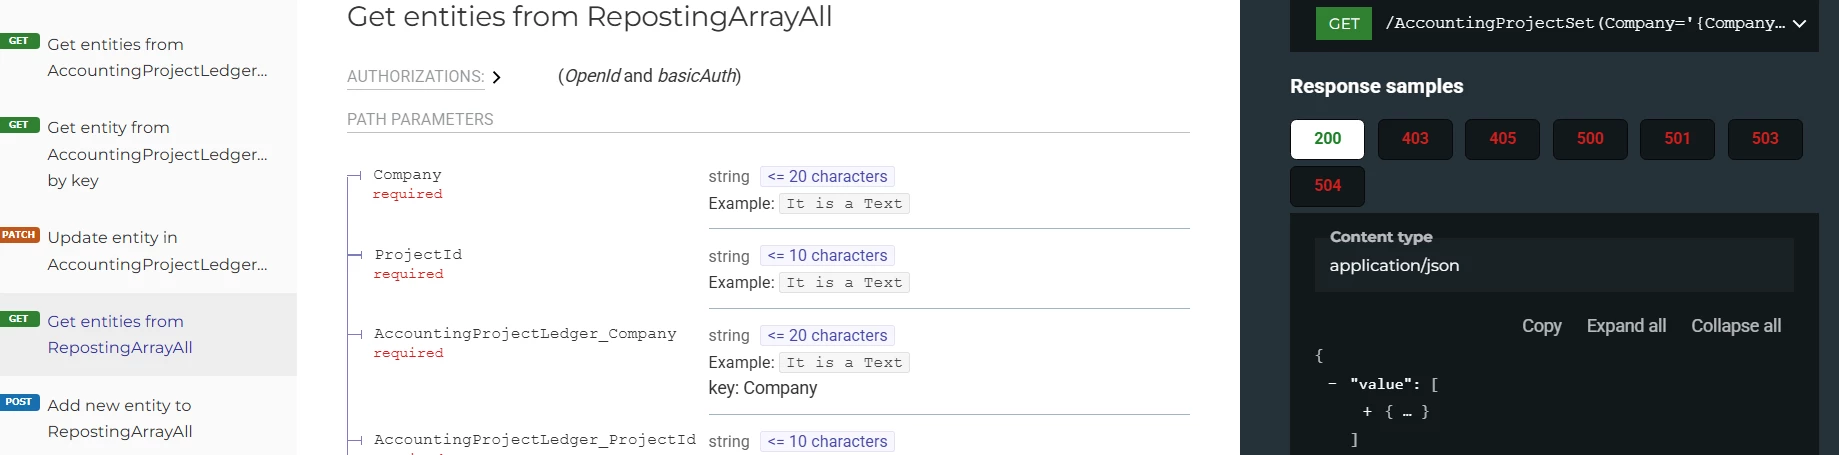Open the PATCH Update entity in AccountingProjectLedger

coord(157,251)
